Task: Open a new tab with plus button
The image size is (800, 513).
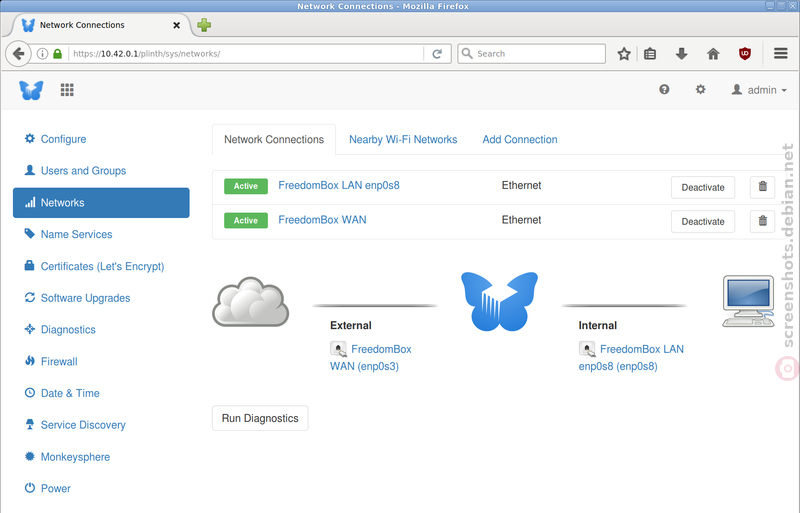Action: pyautogui.click(x=204, y=25)
